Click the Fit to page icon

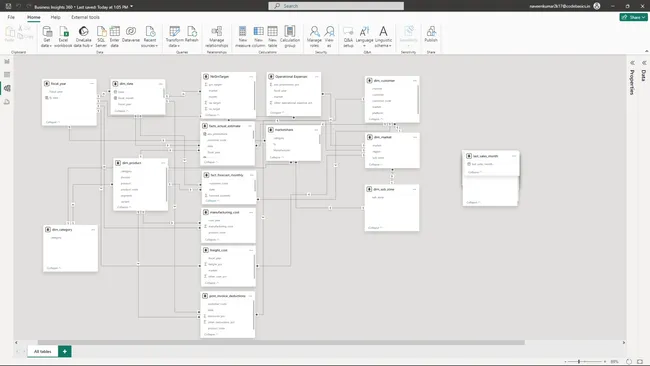(x=640, y=361)
